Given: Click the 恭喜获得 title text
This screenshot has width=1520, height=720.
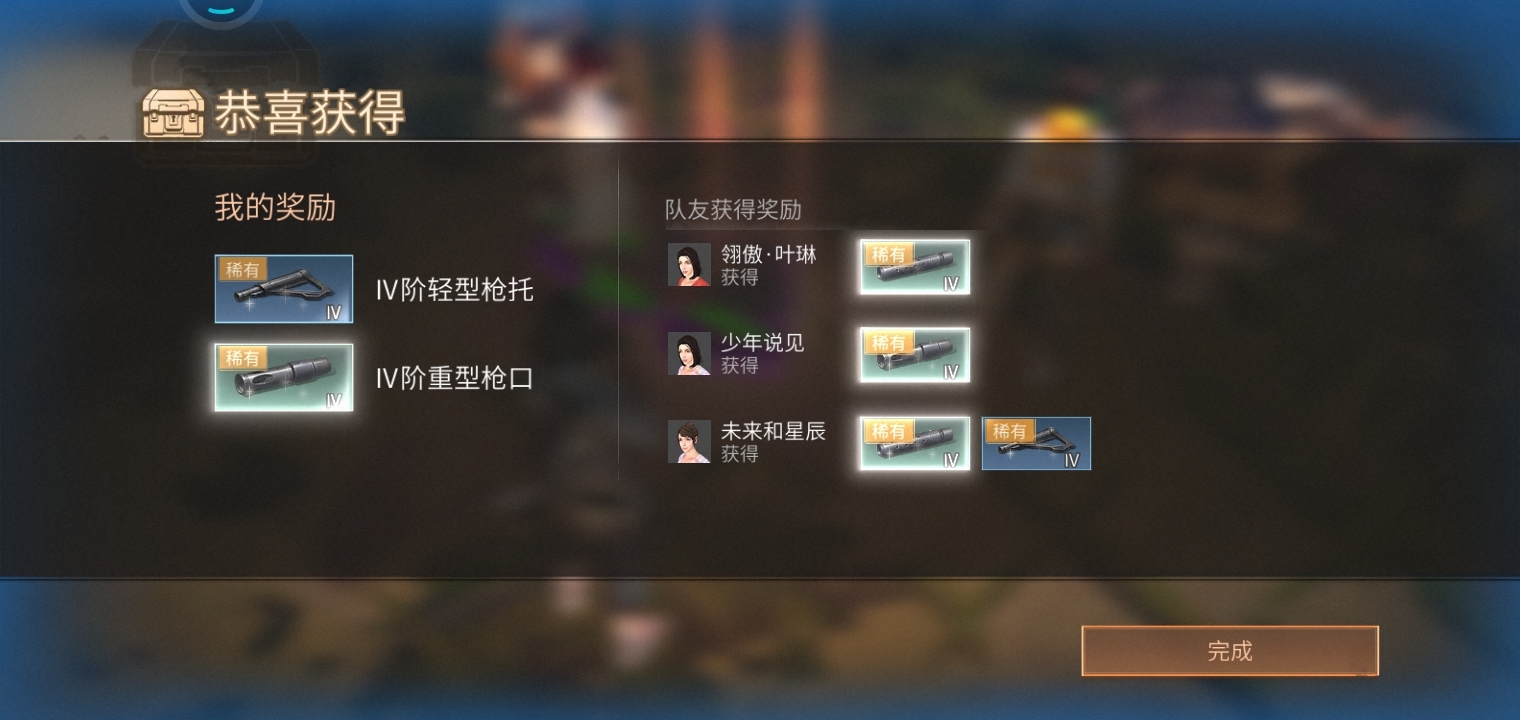Looking at the screenshot, I should 309,113.
